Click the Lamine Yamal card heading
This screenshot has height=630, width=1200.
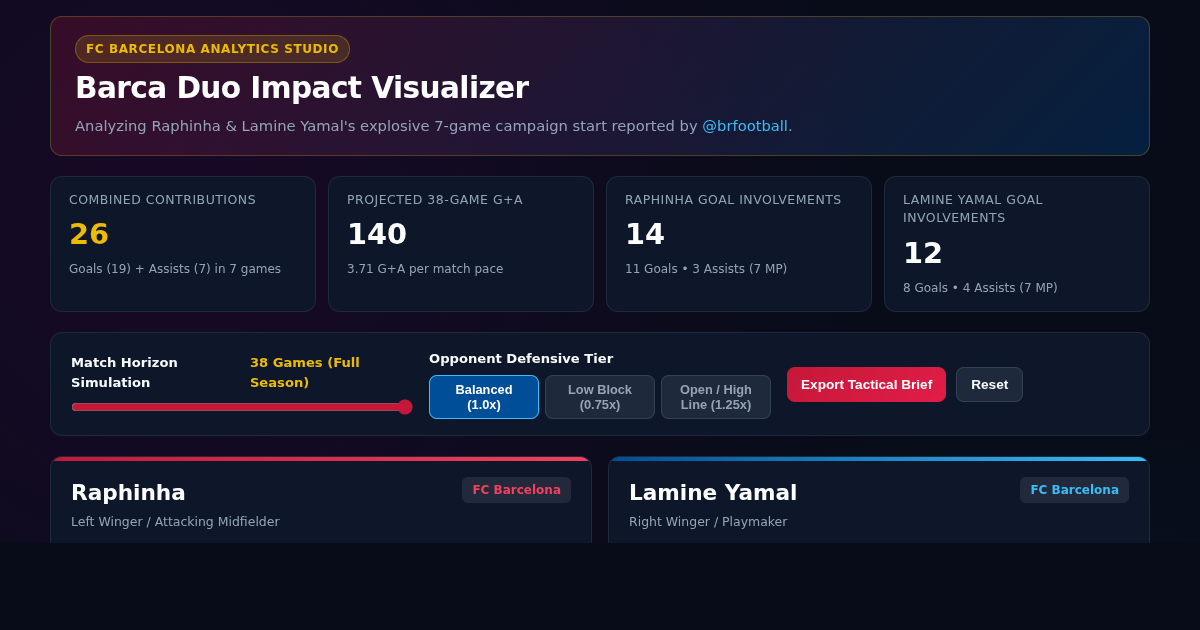(x=713, y=492)
